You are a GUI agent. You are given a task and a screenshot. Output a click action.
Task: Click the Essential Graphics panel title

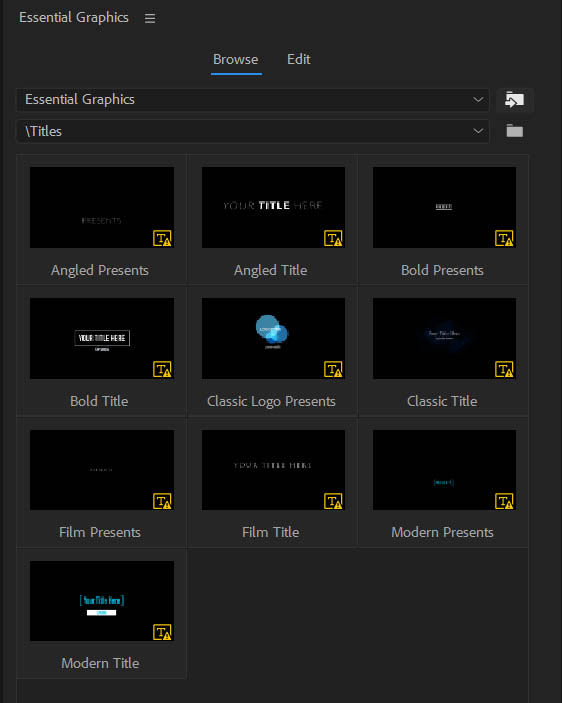[74, 17]
